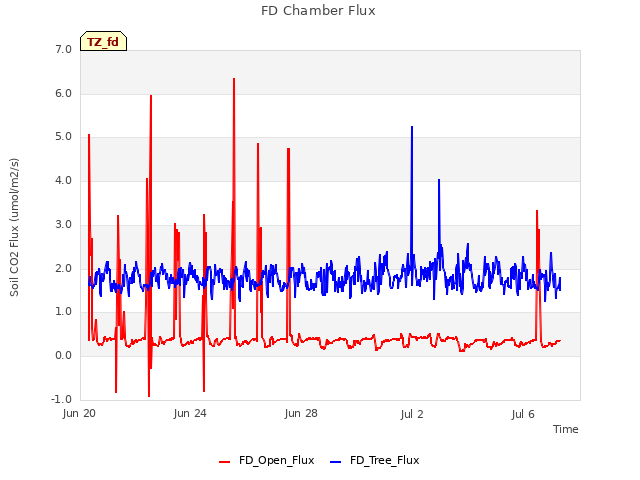
Task: Click the 5.0 y-axis tick label
Action: click(63, 137)
